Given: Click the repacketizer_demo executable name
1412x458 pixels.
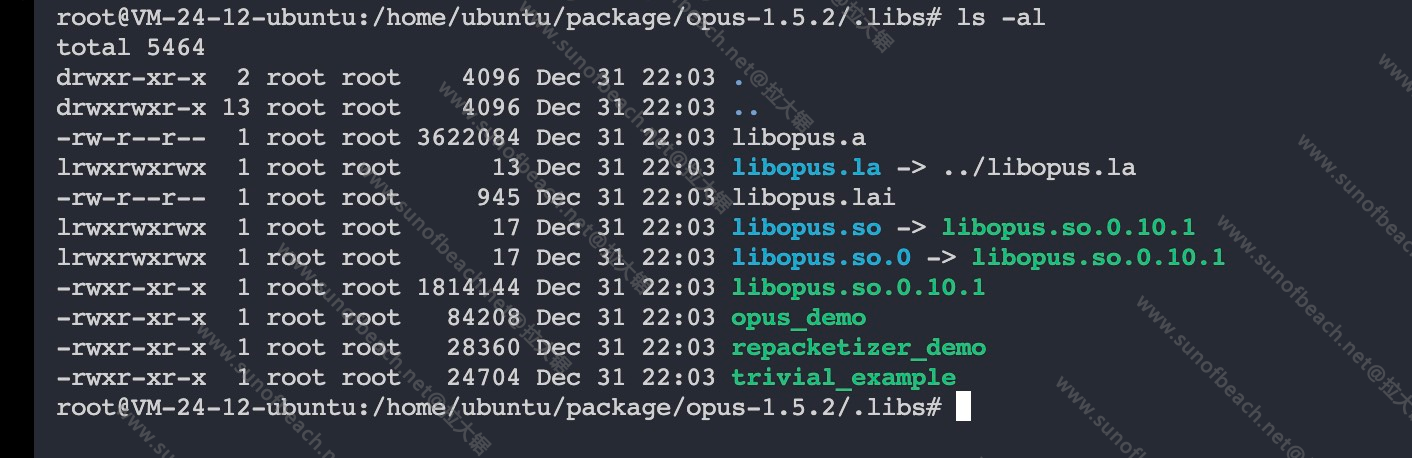Looking at the screenshot, I should click(858, 348).
